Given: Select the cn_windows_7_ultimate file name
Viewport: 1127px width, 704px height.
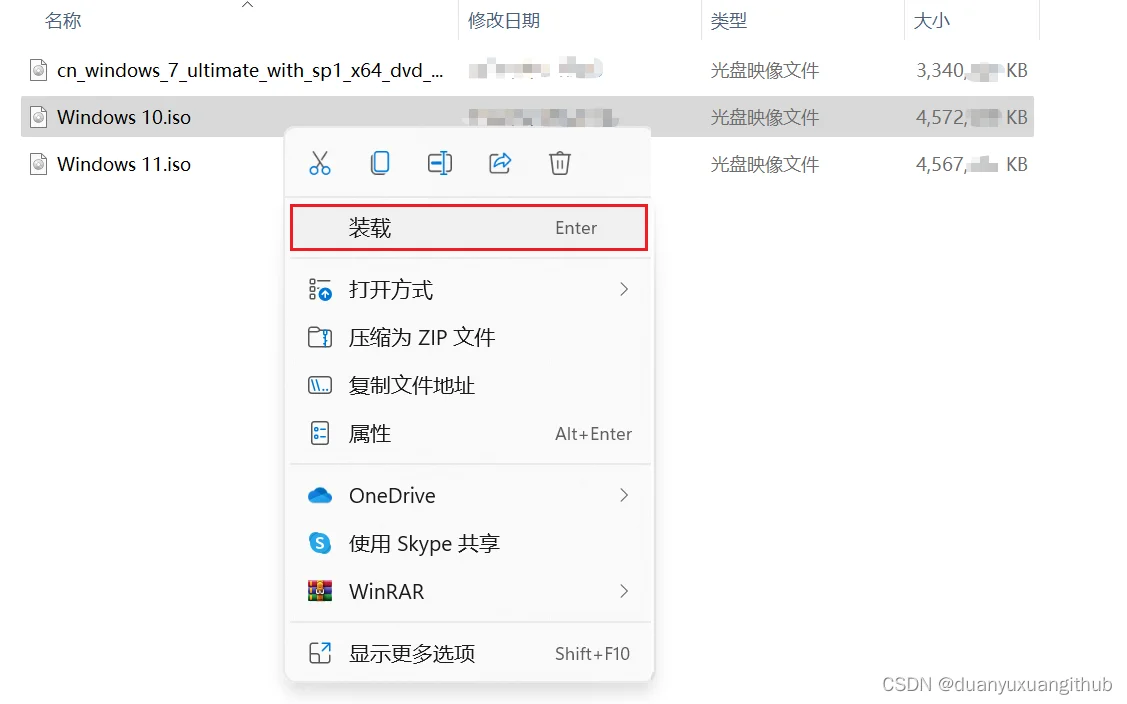Looking at the screenshot, I should [250, 70].
